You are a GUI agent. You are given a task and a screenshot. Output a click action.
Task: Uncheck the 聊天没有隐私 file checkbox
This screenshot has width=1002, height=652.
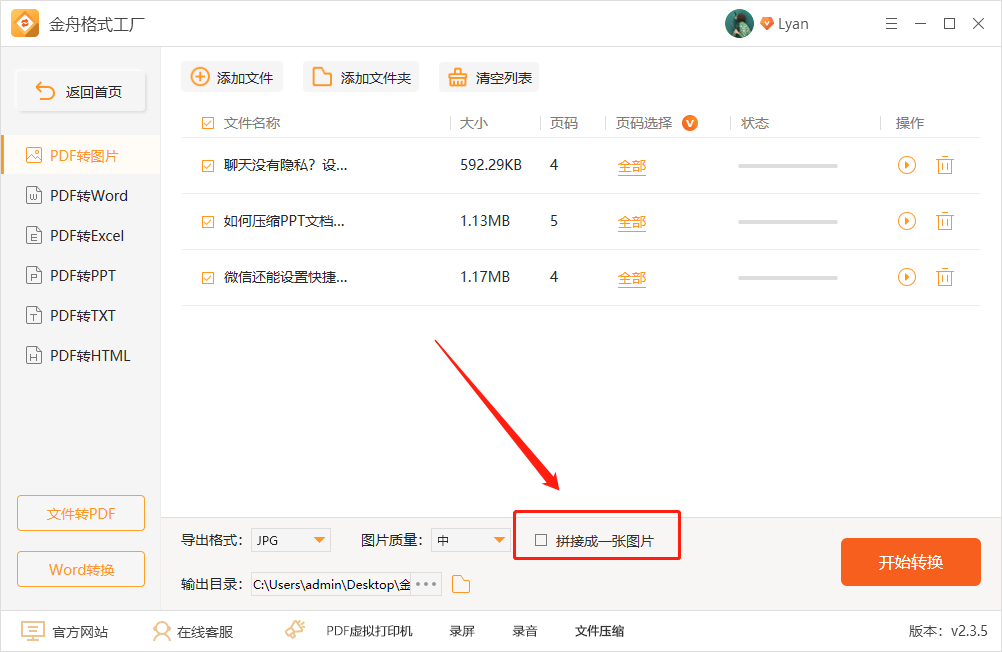coord(208,166)
